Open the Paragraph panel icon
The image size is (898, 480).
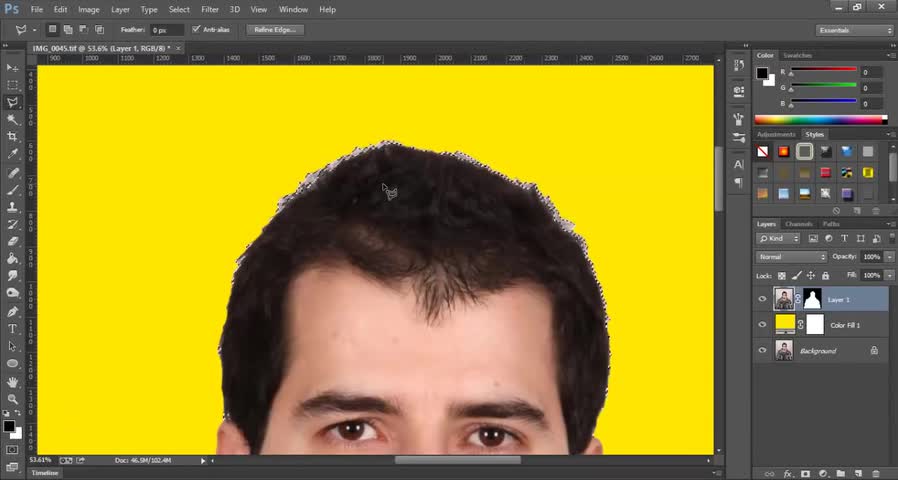click(x=739, y=182)
